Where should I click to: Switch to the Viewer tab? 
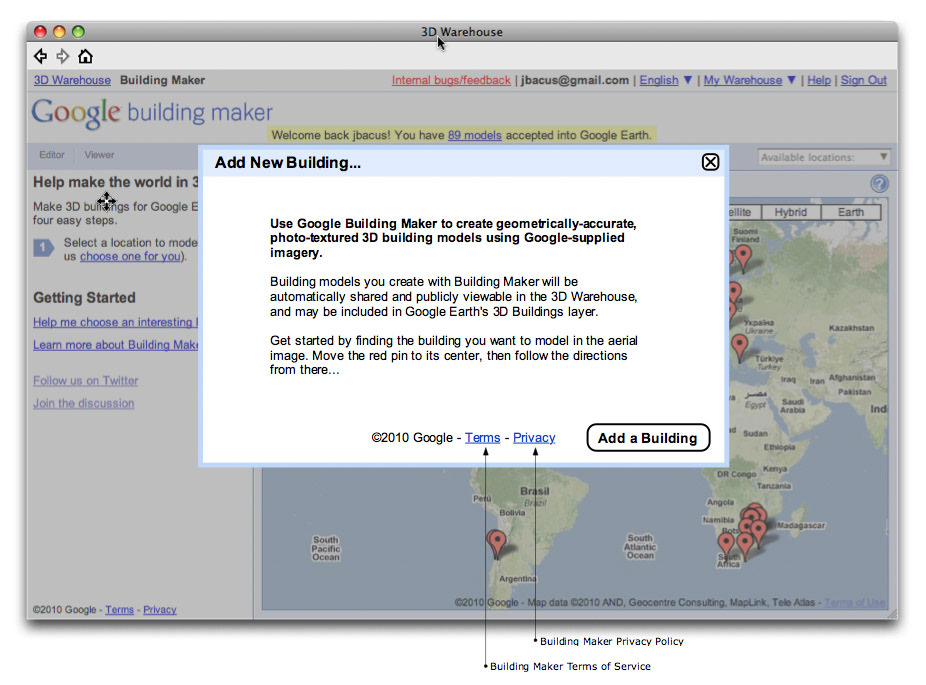click(99, 155)
